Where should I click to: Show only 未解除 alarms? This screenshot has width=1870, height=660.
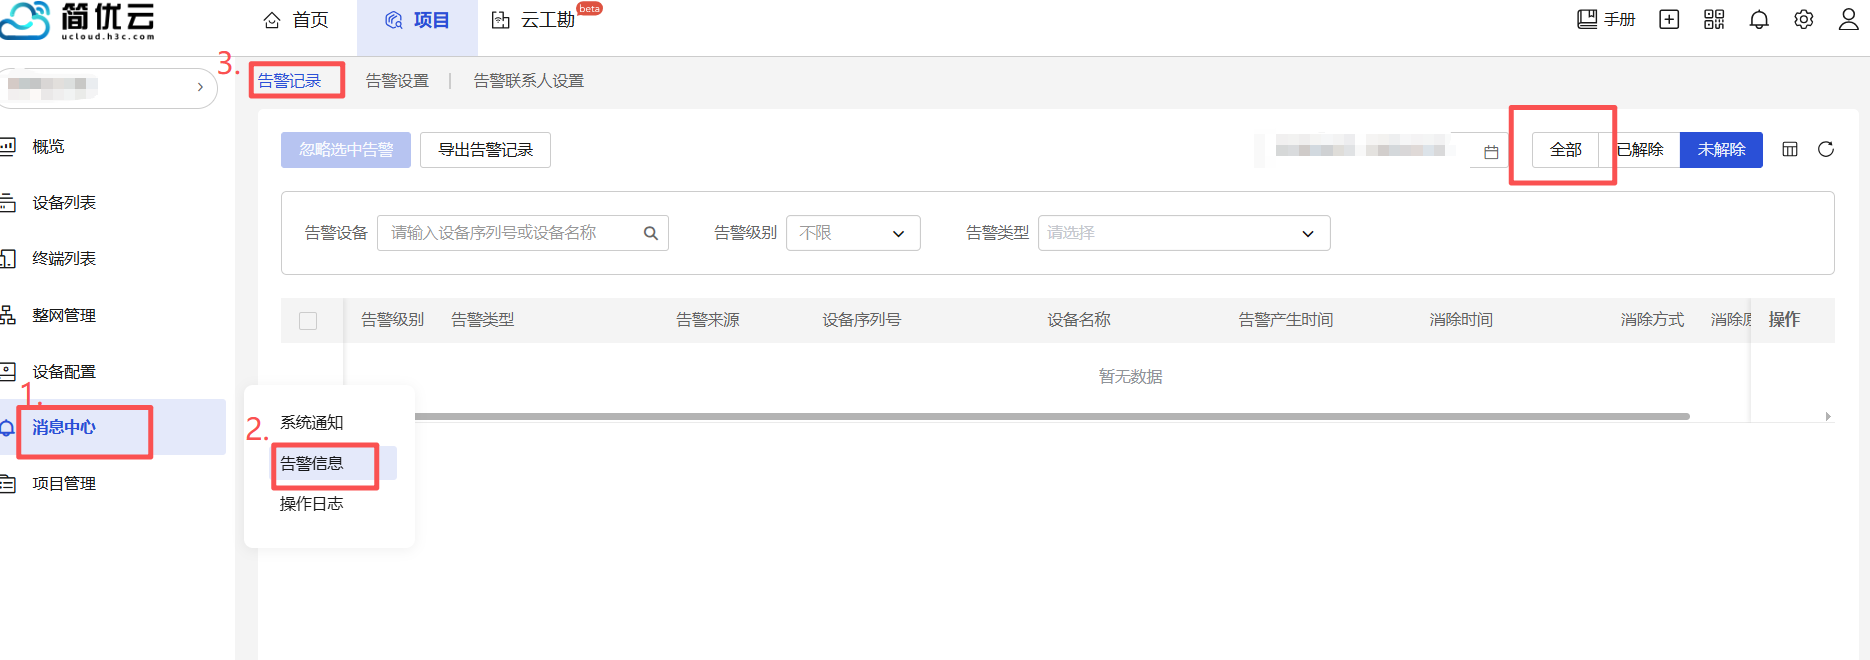click(1721, 150)
